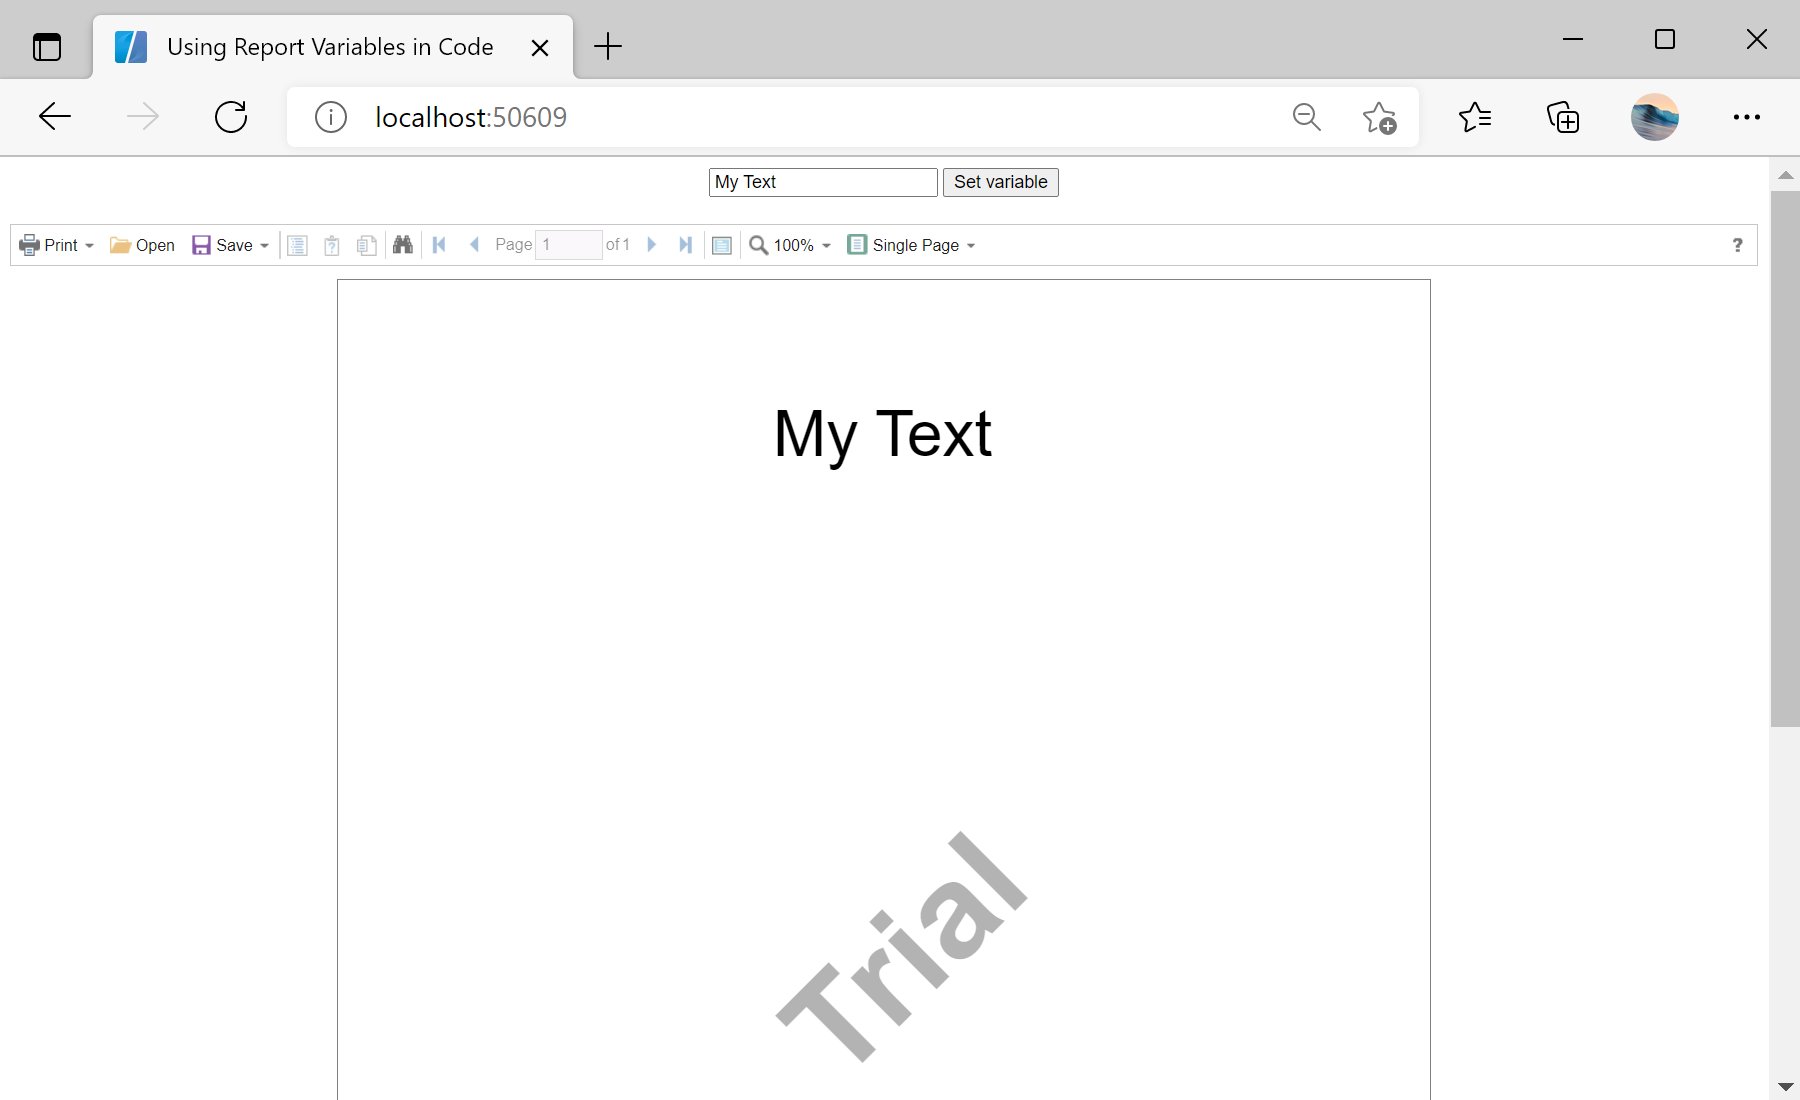Click the Find binoculars icon
The width and height of the screenshot is (1800, 1100).
pyautogui.click(x=403, y=245)
